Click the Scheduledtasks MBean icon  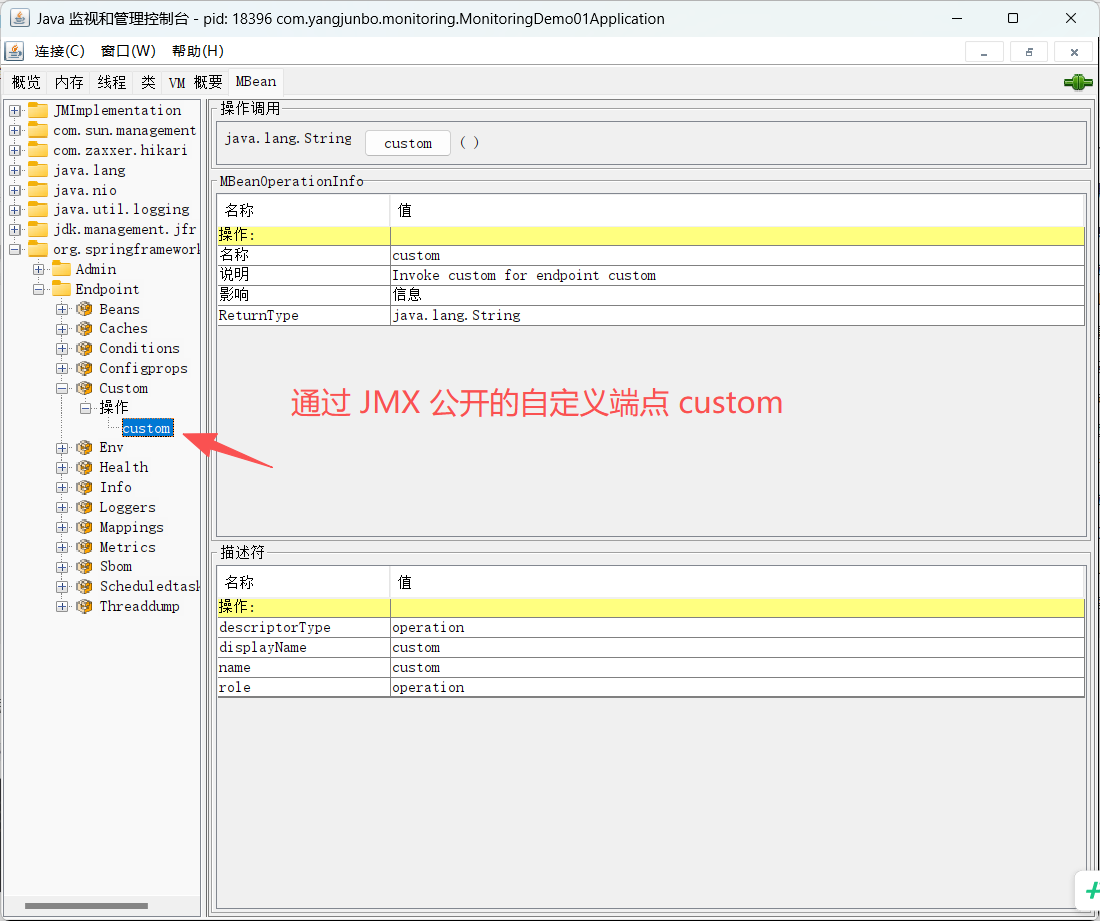pyautogui.click(x=84, y=586)
